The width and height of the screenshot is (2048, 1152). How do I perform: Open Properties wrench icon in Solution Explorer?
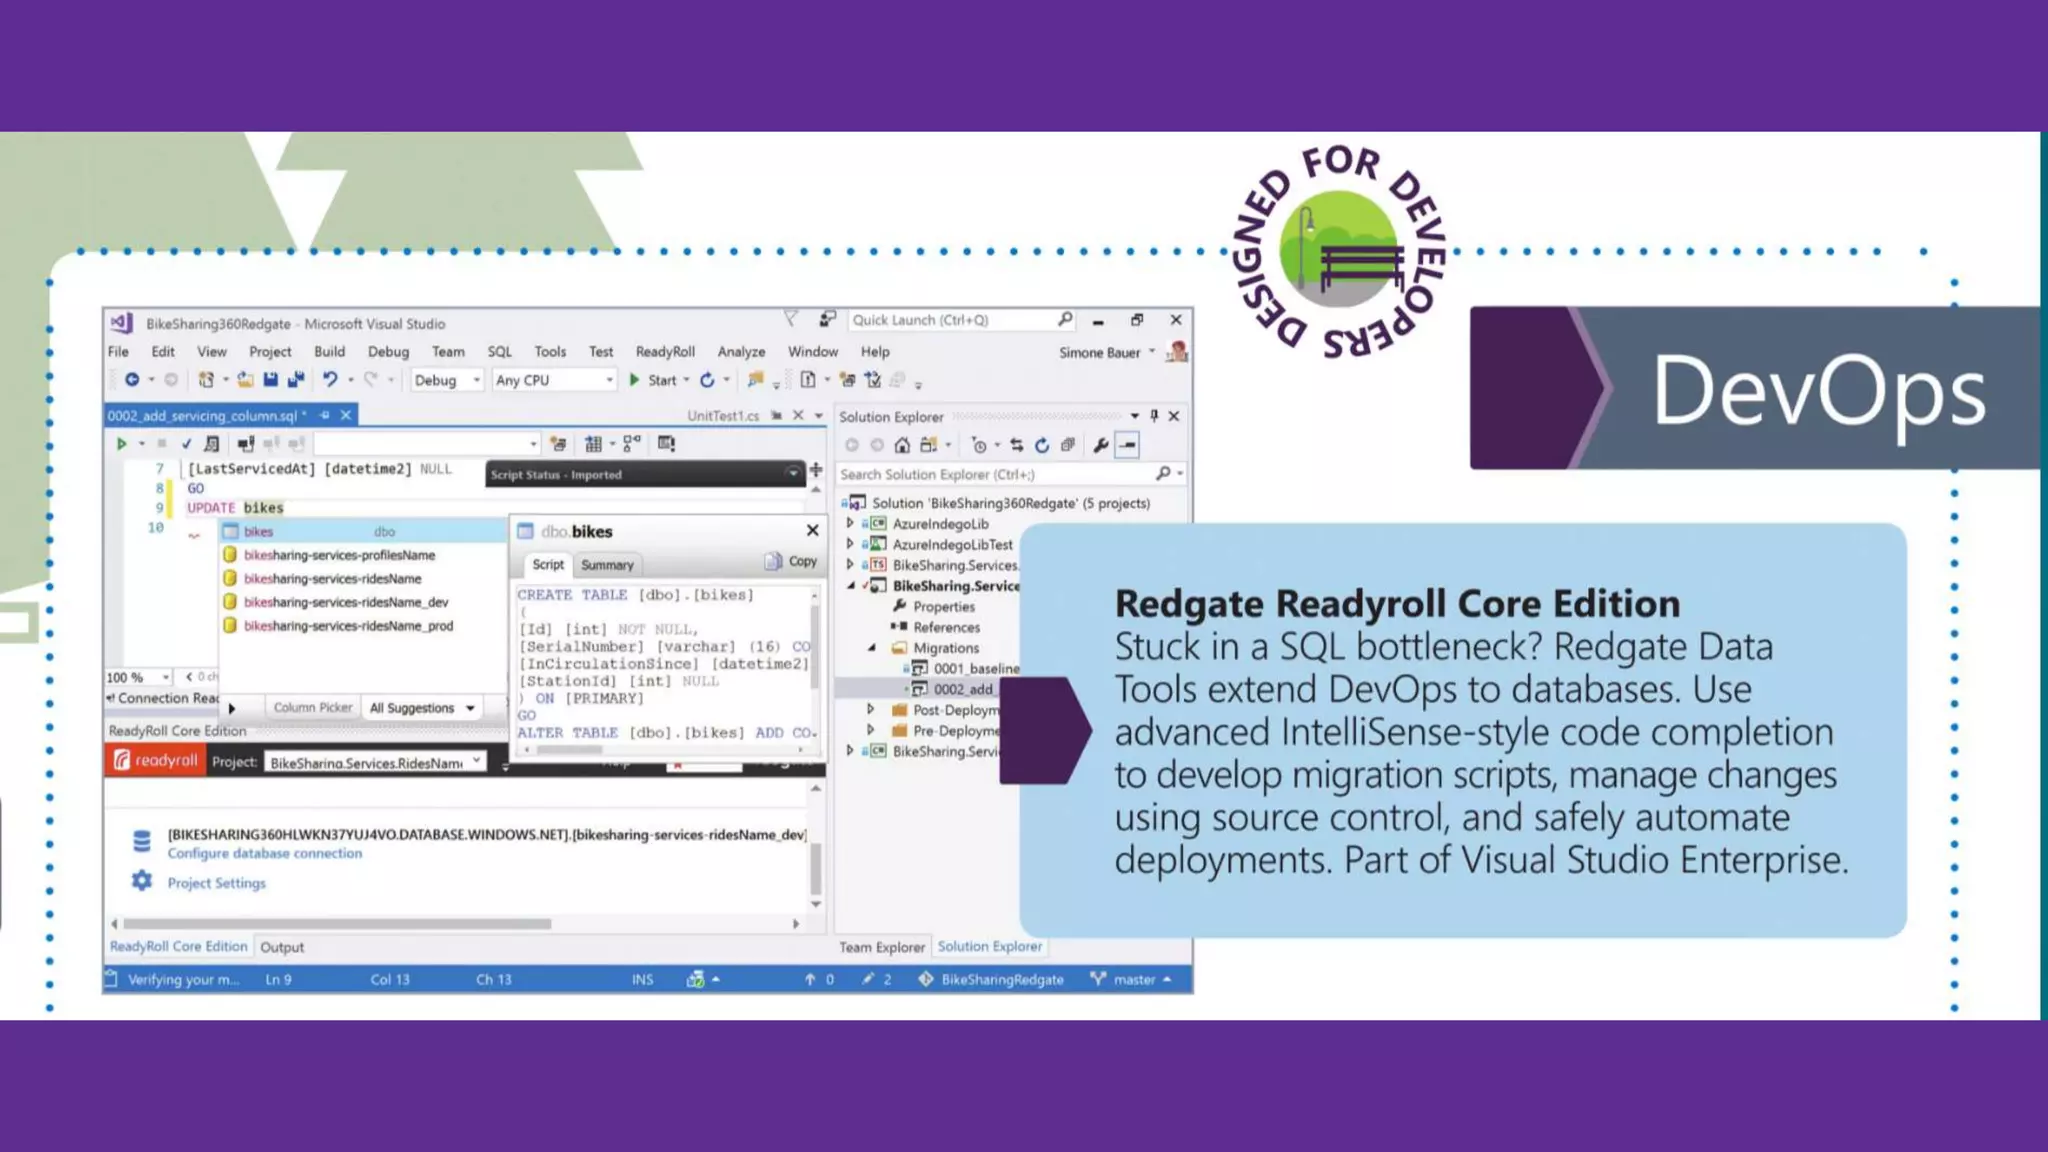click(1100, 445)
